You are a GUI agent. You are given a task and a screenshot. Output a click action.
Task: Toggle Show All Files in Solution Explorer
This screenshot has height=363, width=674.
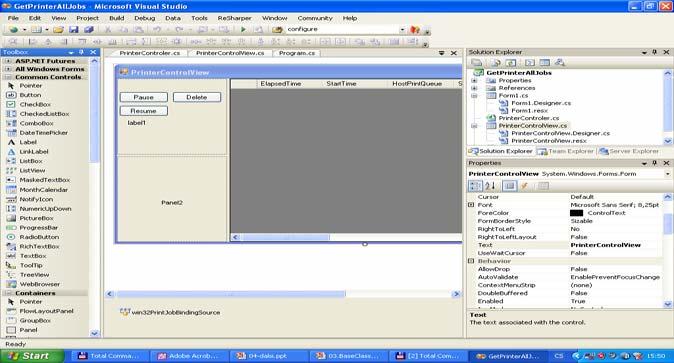click(496, 63)
